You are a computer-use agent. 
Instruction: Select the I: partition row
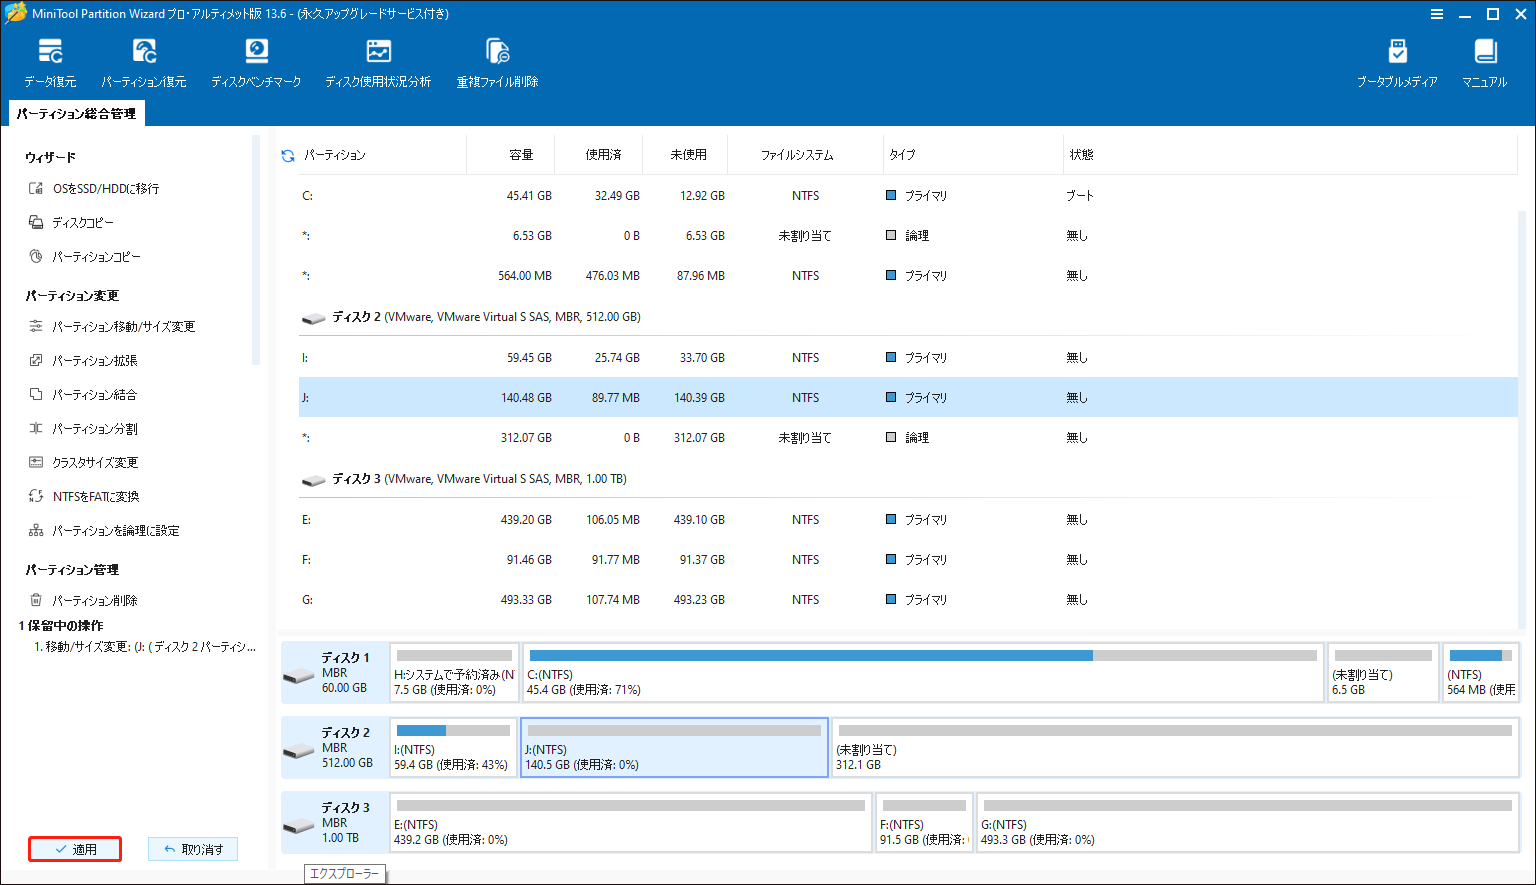(908, 358)
